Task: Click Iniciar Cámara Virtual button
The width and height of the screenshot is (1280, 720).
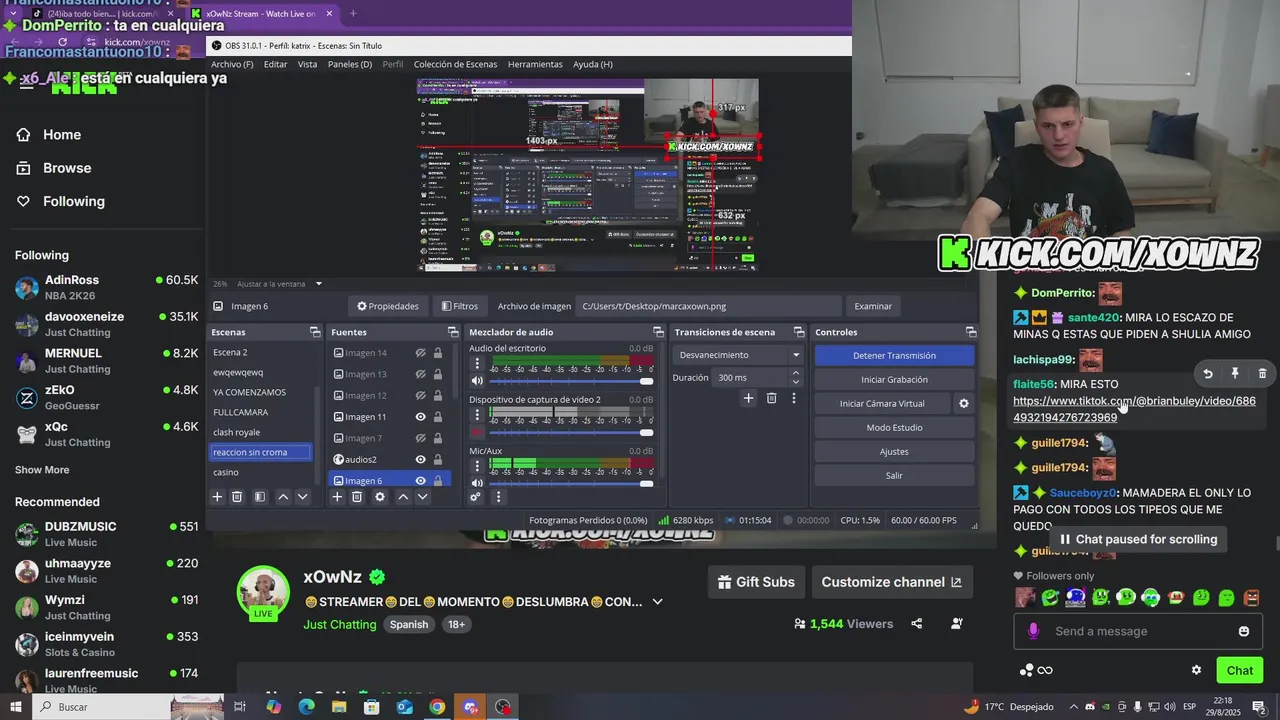Action: tap(882, 403)
